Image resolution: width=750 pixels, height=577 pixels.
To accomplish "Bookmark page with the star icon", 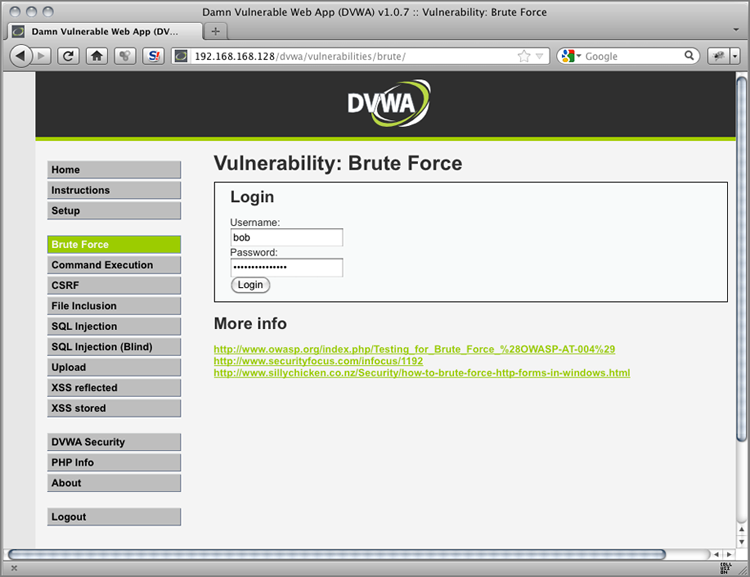I will pyautogui.click(x=524, y=56).
